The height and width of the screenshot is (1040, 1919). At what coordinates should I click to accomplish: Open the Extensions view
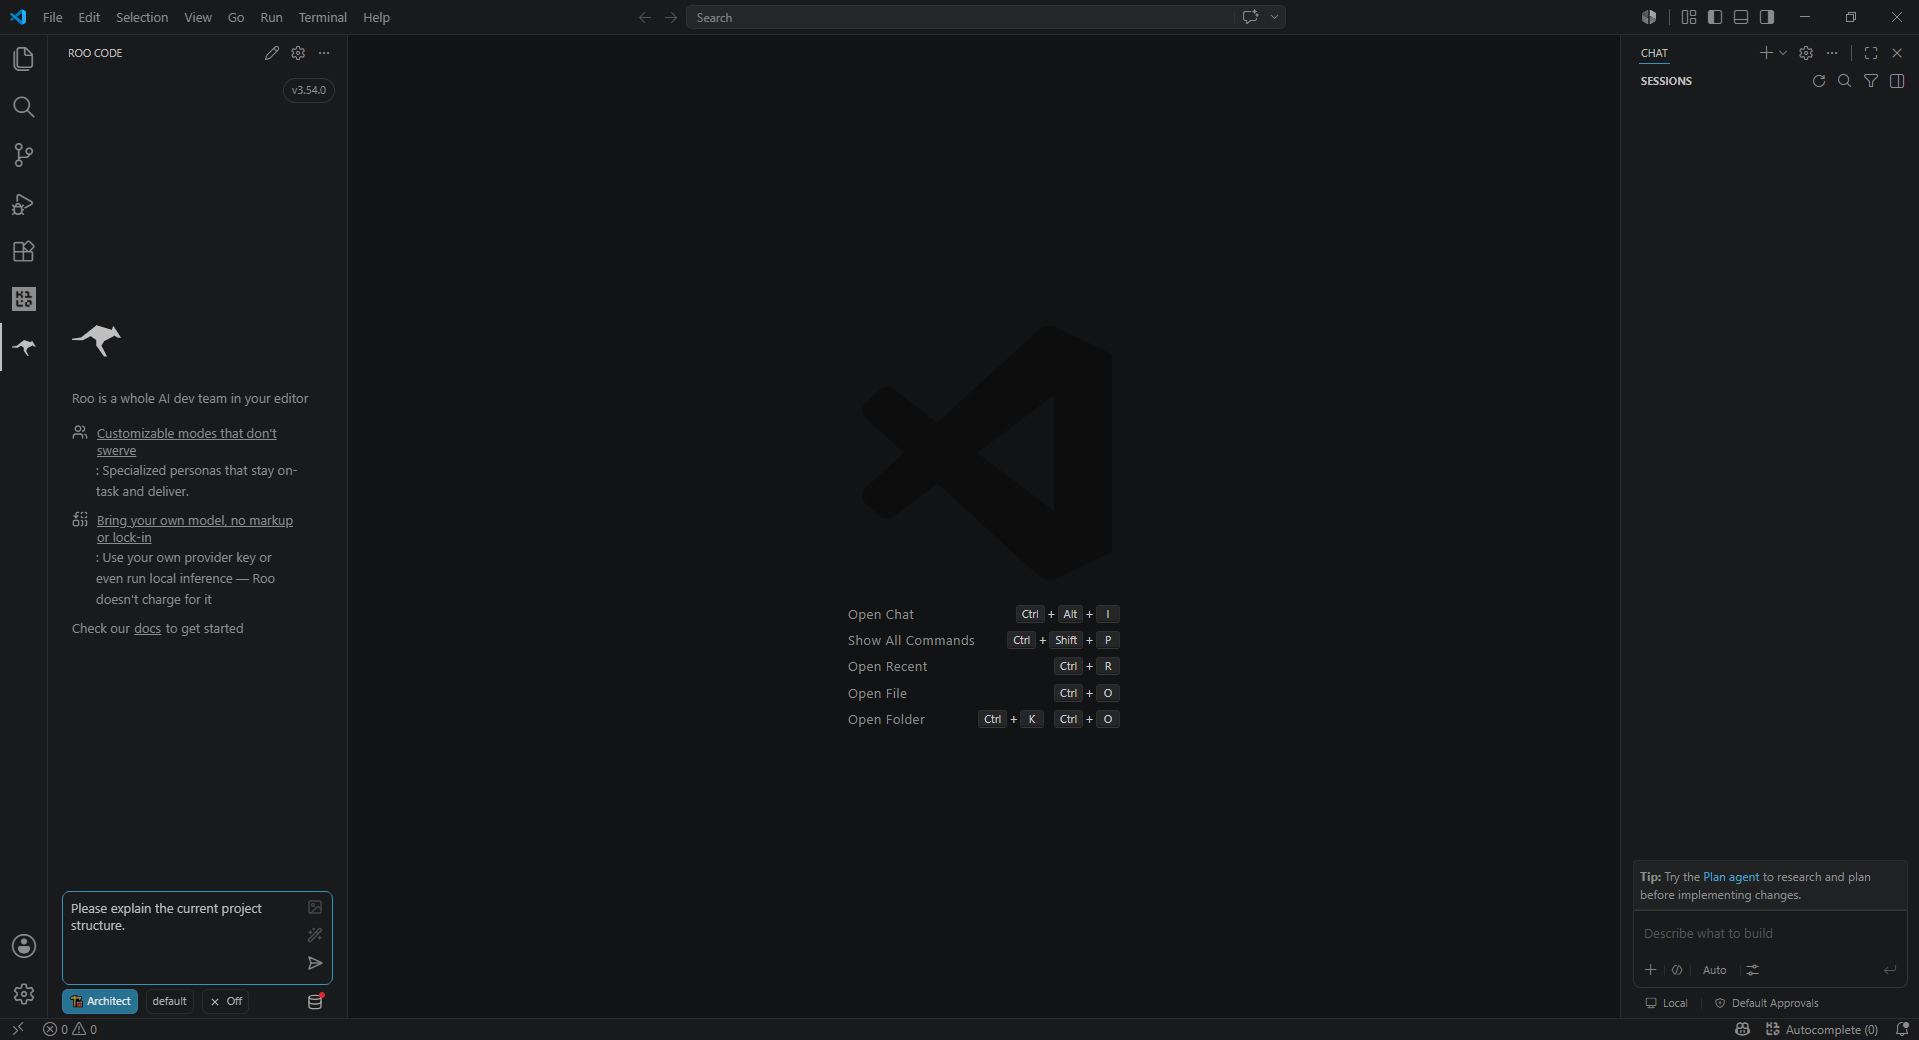pyautogui.click(x=23, y=251)
